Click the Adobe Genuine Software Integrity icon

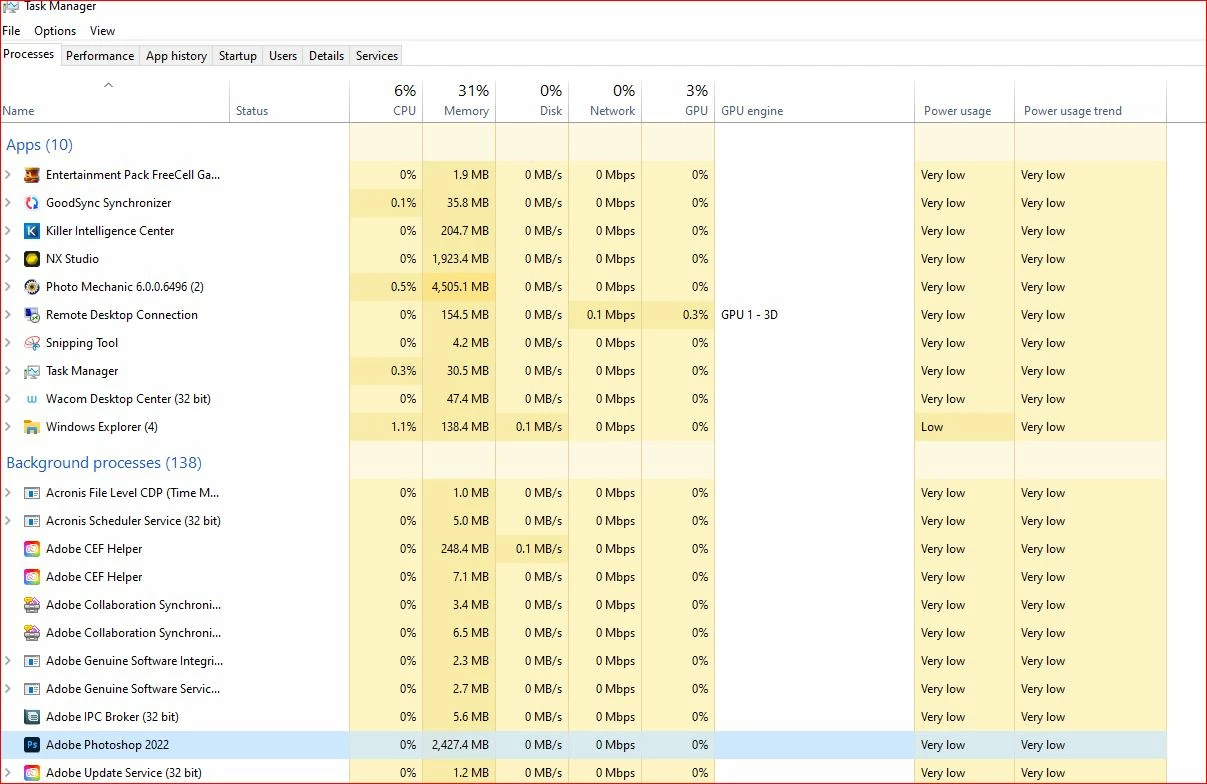(x=31, y=661)
